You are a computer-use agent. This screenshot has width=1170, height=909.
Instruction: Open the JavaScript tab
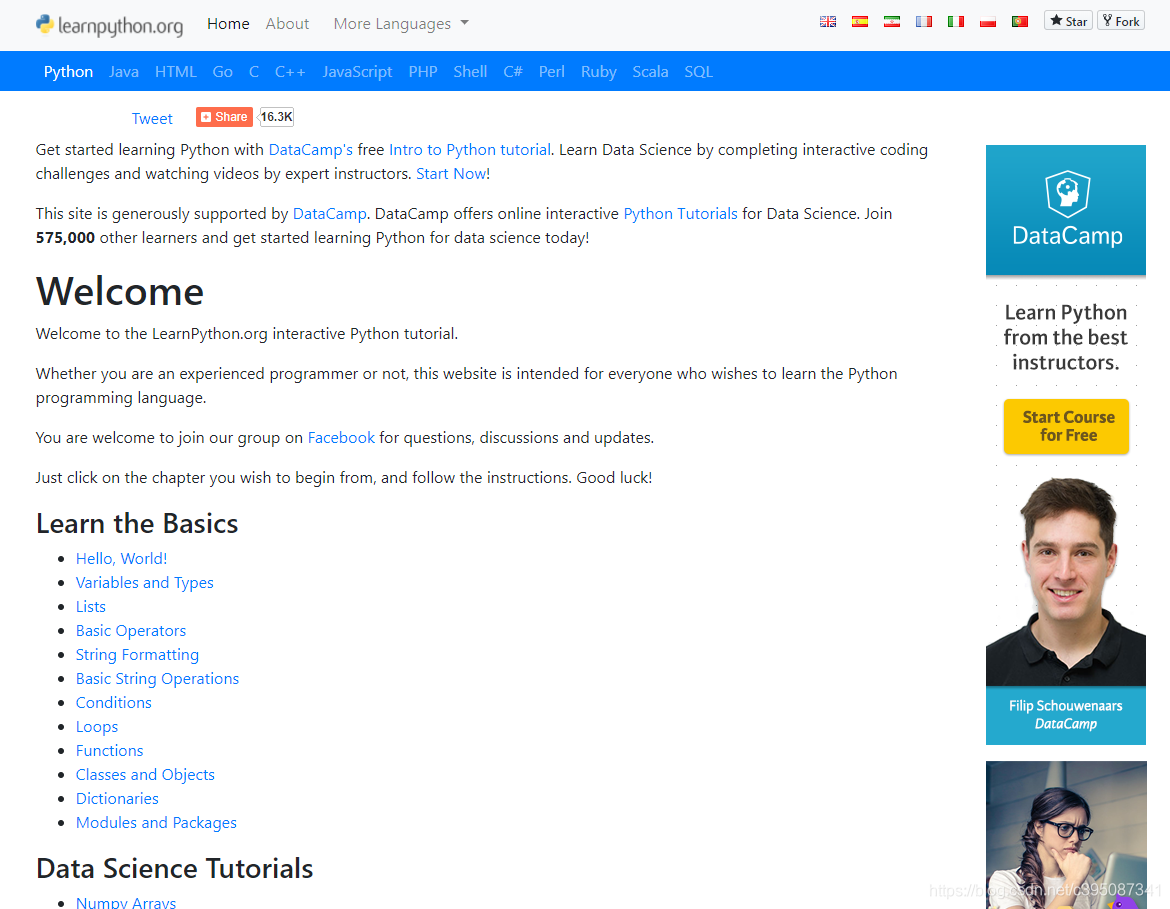[357, 72]
